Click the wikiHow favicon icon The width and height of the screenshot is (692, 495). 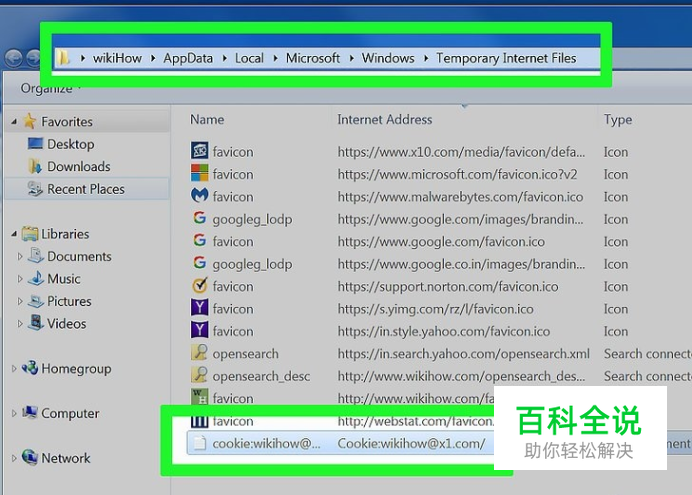pyautogui.click(x=199, y=397)
